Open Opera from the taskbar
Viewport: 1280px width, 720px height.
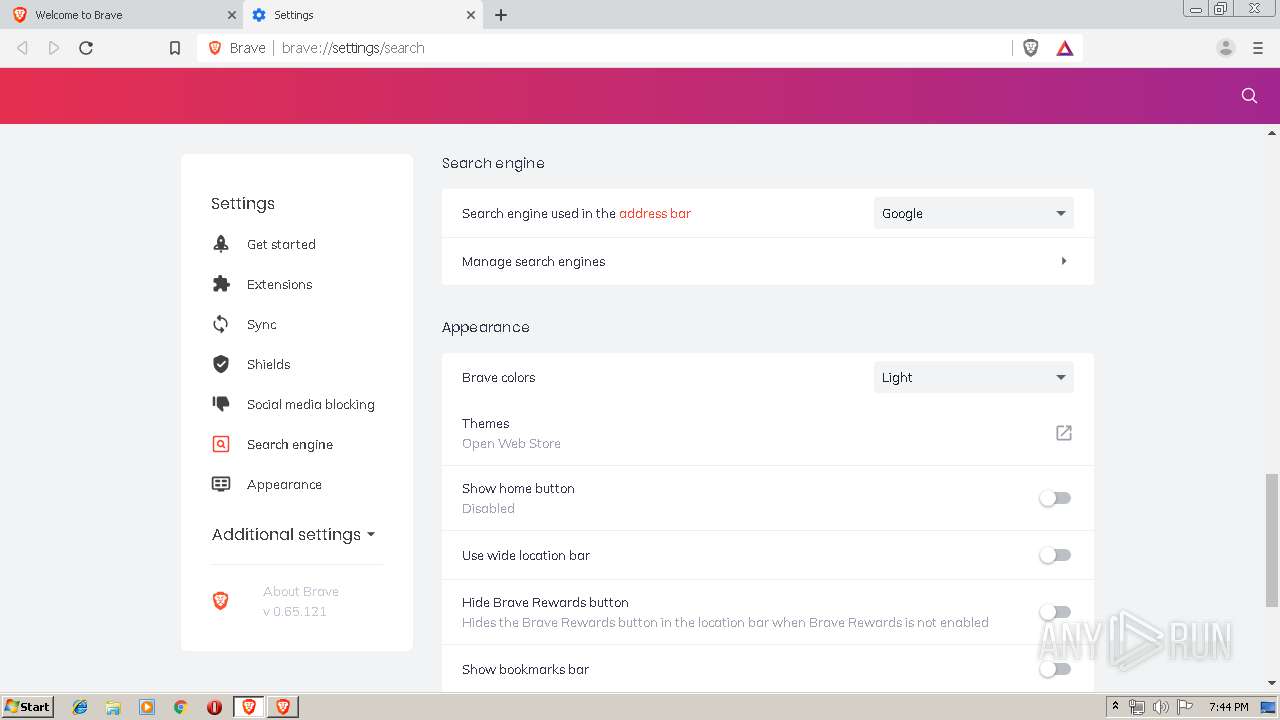point(214,707)
